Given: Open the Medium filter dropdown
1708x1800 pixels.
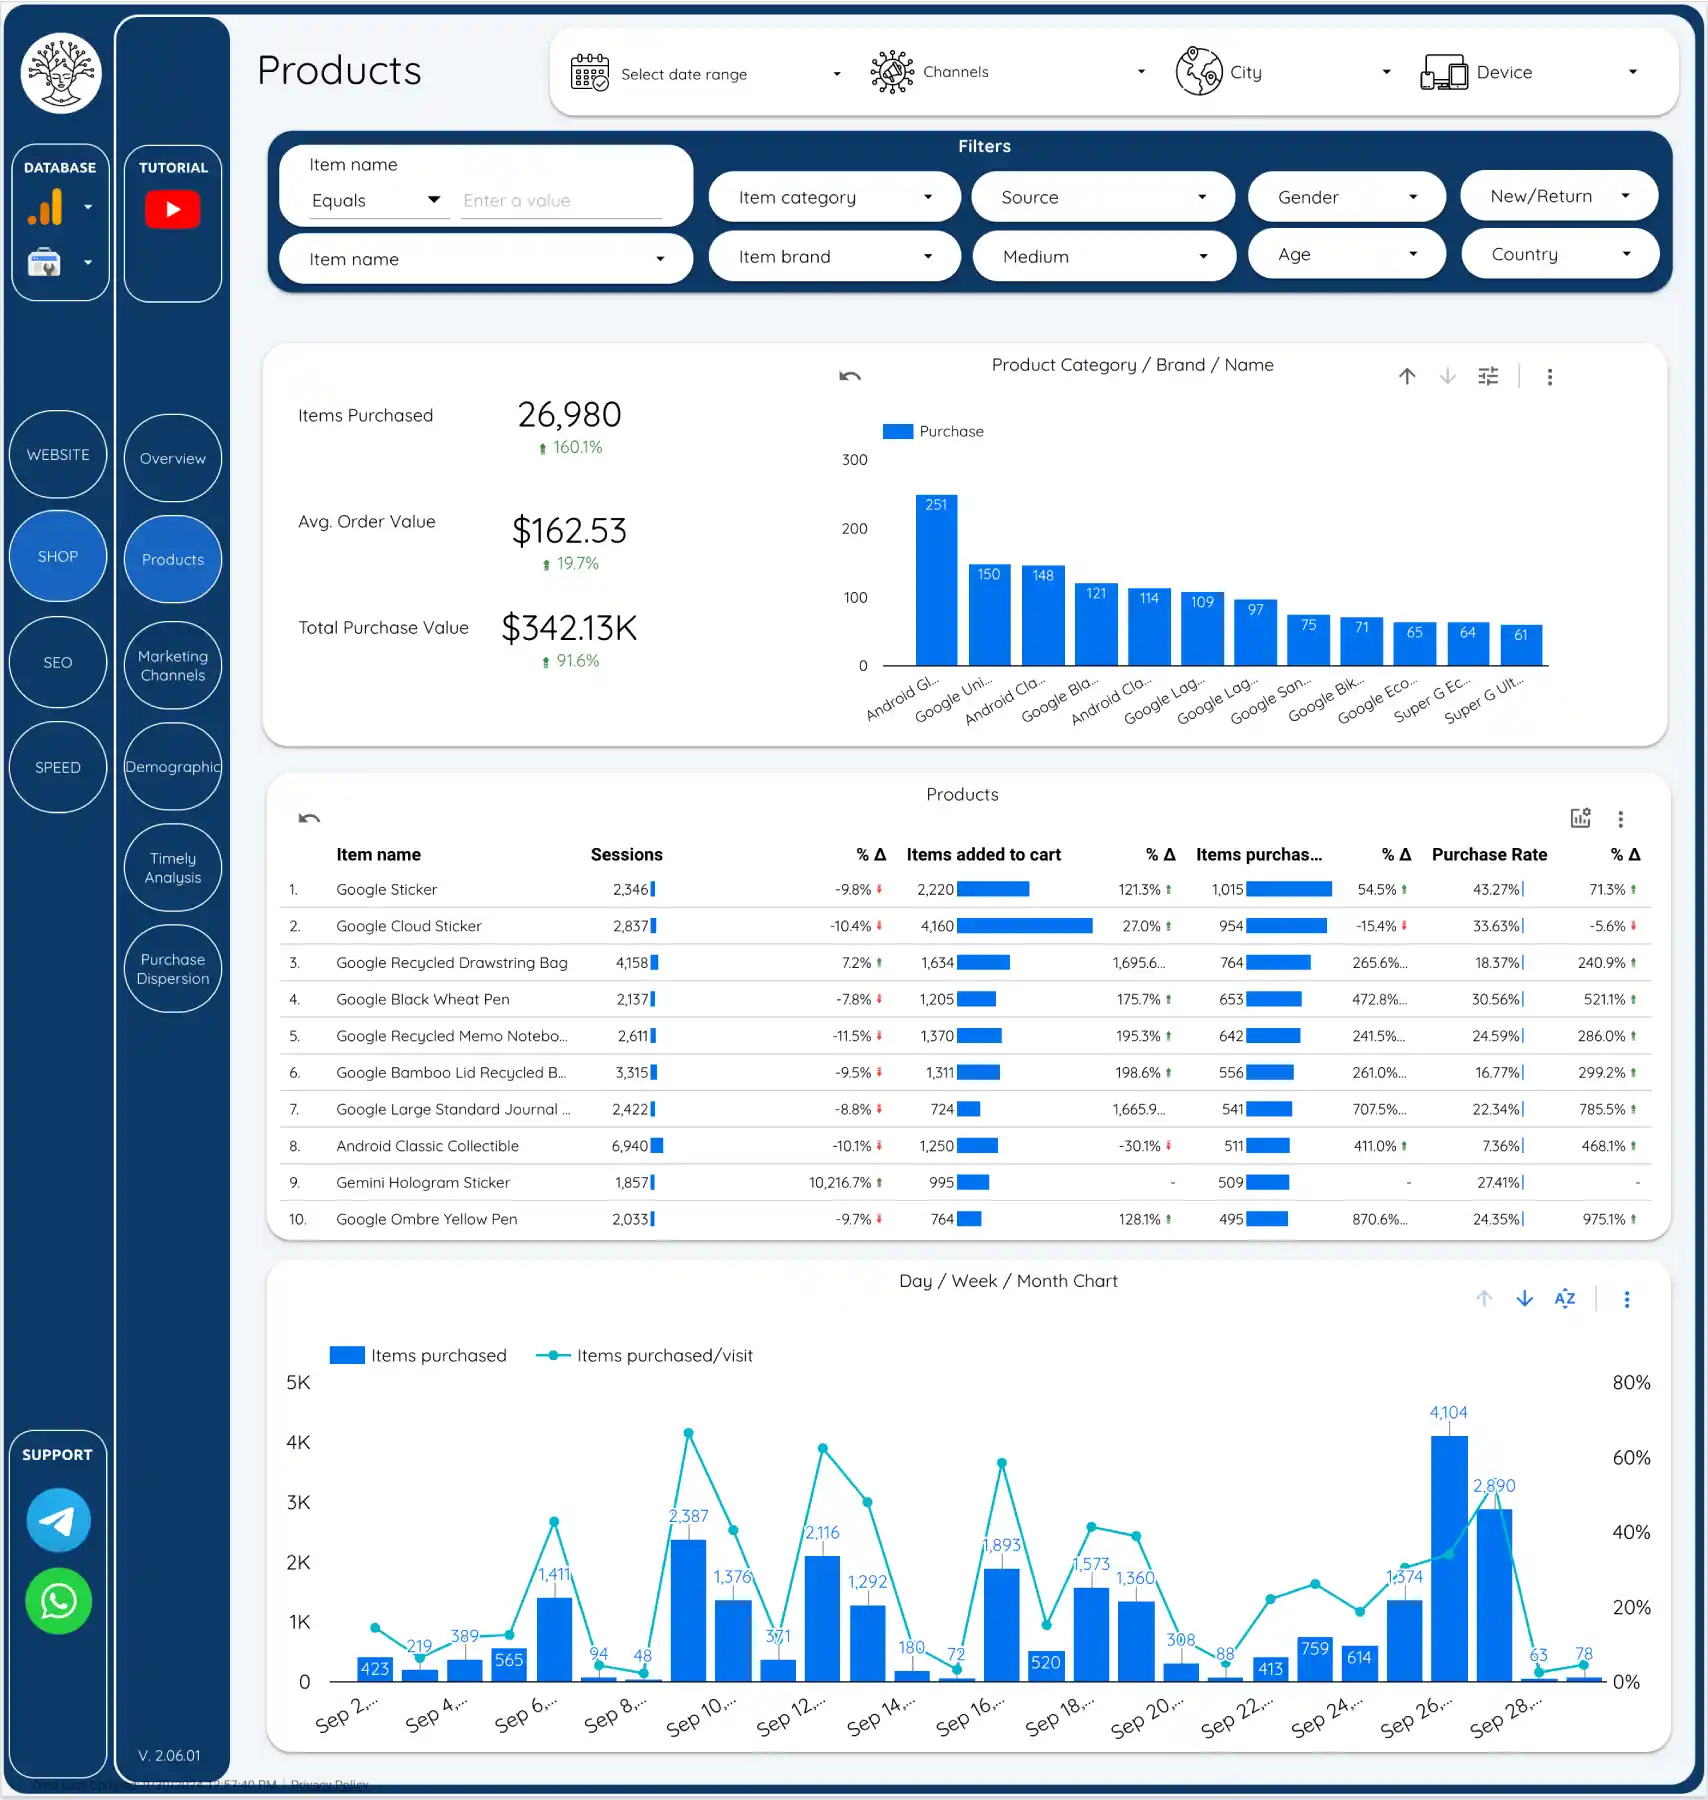Looking at the screenshot, I should tap(1104, 256).
